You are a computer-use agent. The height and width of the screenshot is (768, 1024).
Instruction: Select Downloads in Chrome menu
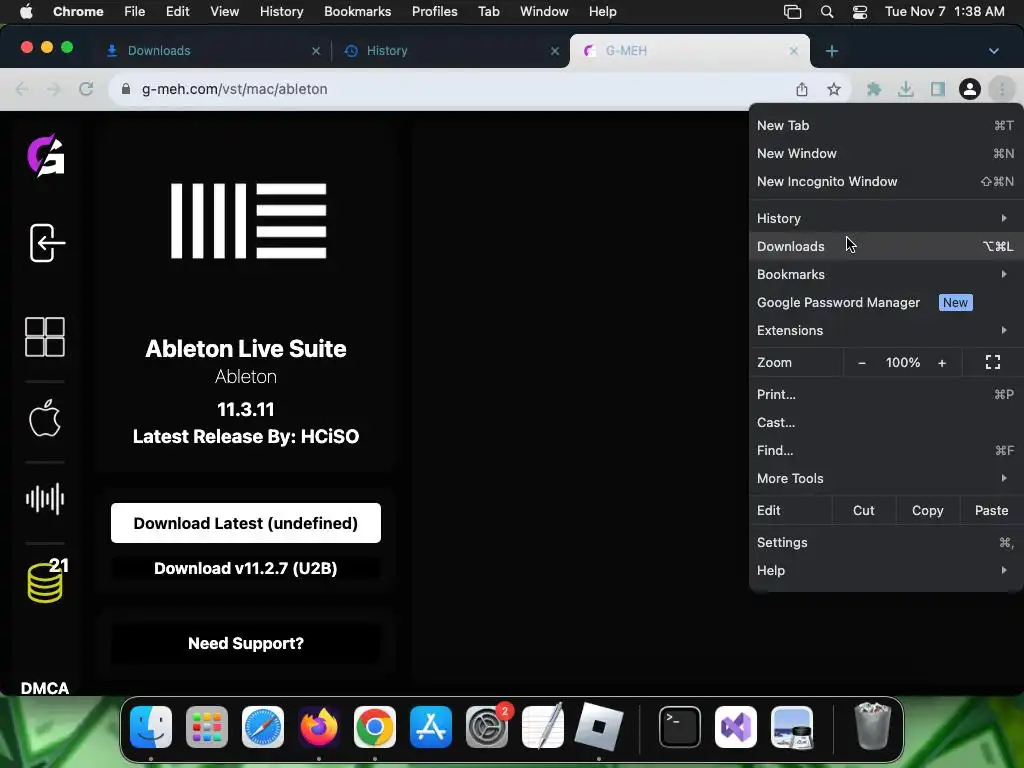coord(886,246)
